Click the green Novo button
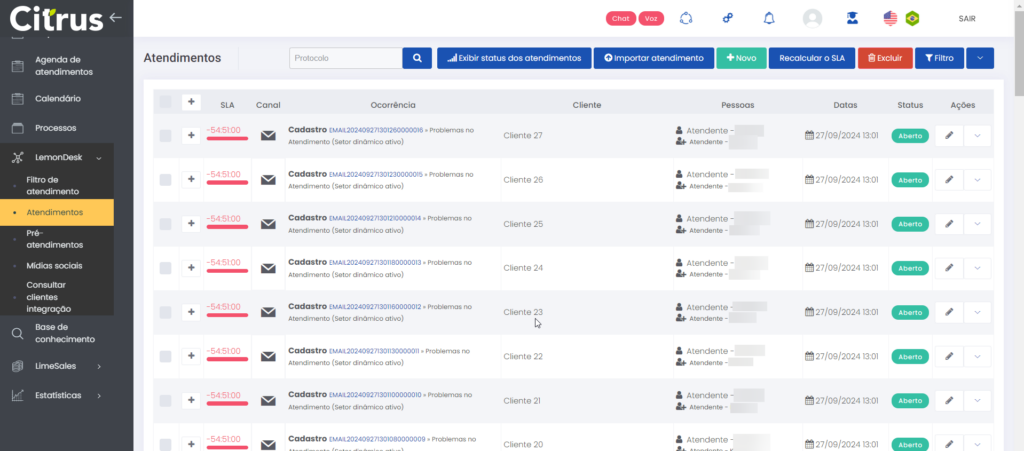 (741, 58)
